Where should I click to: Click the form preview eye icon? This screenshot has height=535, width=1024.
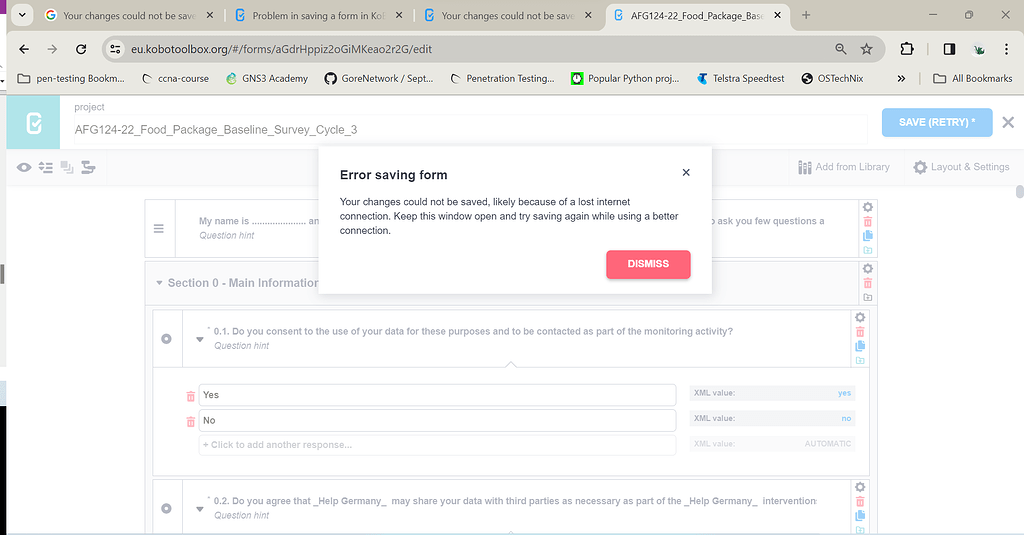click(23, 167)
